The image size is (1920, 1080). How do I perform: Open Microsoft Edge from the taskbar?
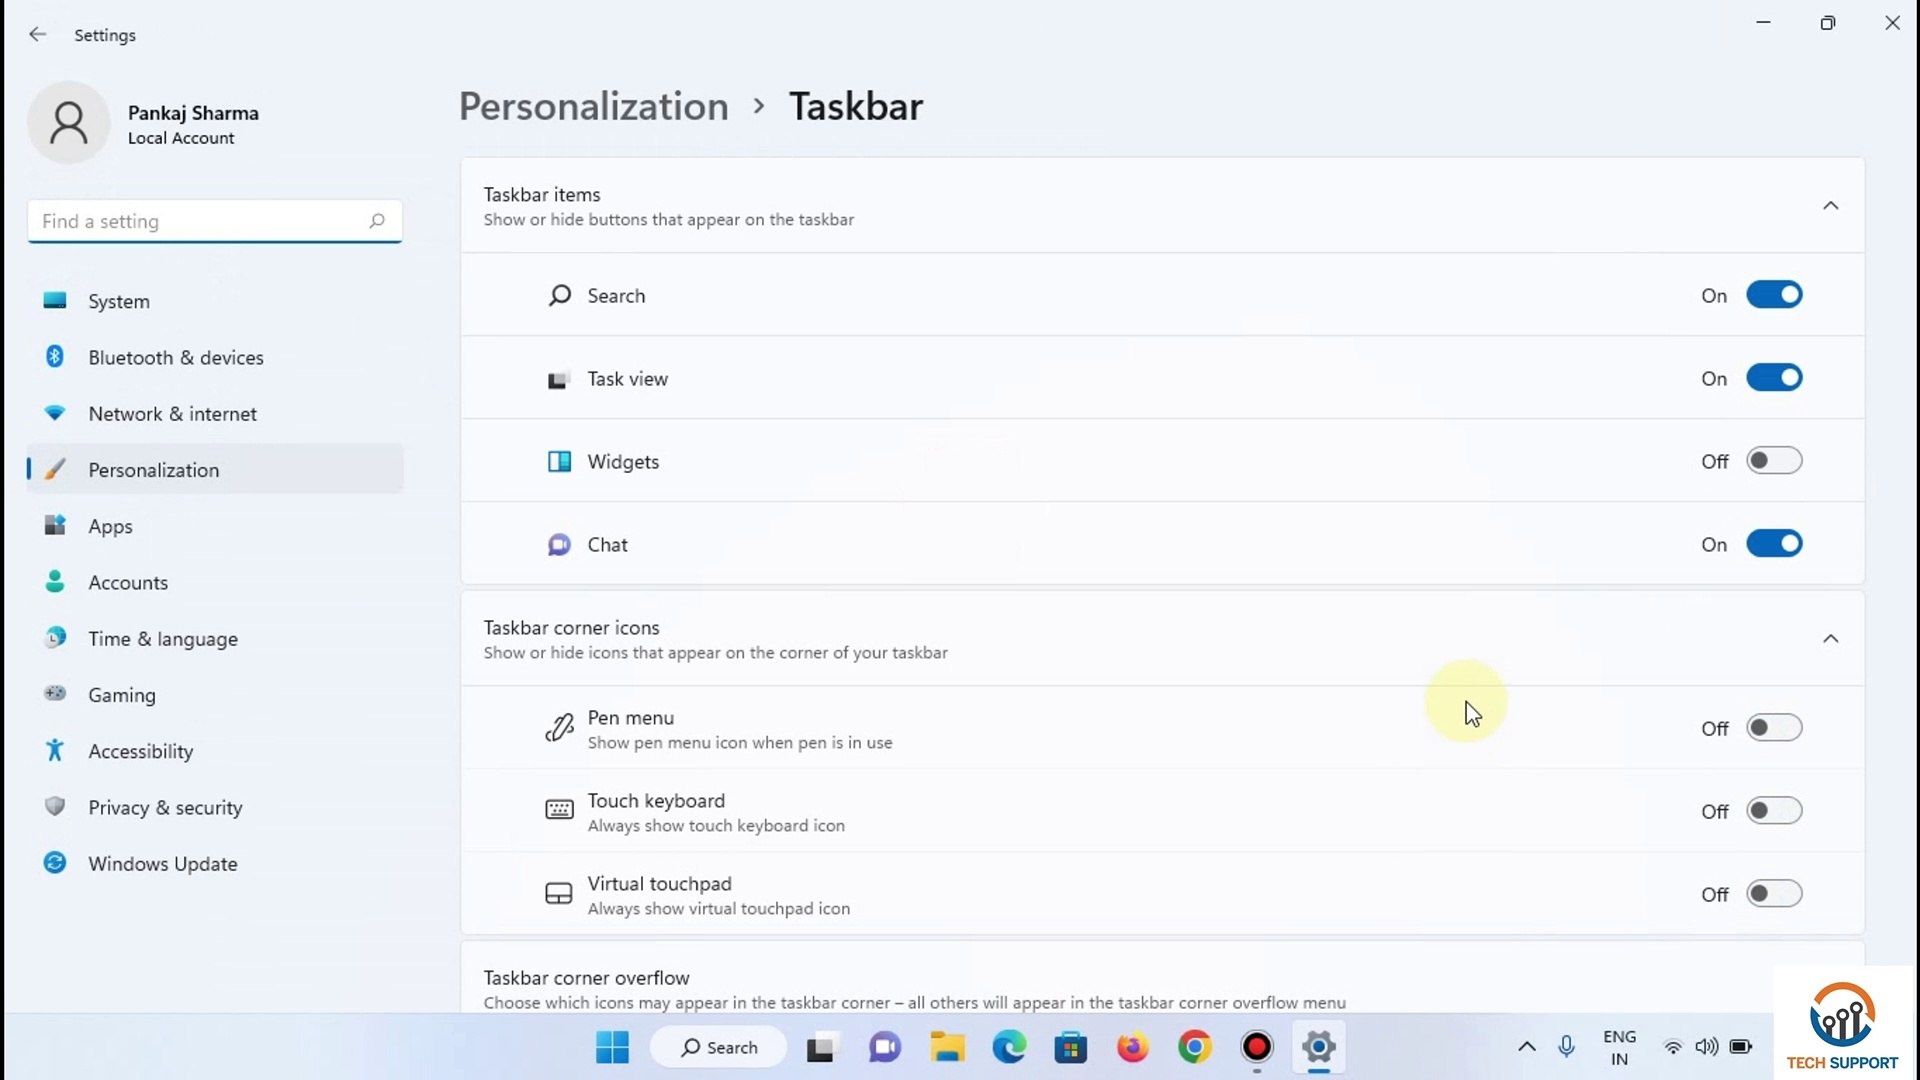[1009, 1047]
